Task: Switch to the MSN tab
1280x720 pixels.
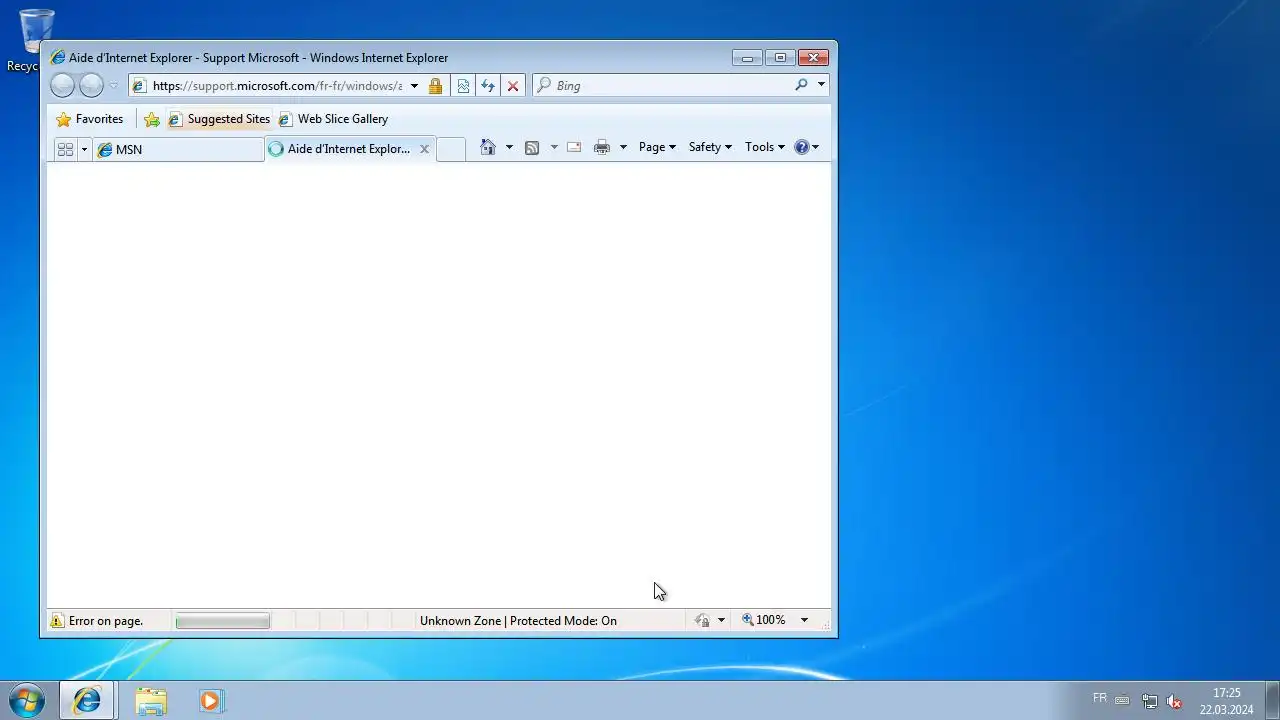Action: [x=178, y=149]
